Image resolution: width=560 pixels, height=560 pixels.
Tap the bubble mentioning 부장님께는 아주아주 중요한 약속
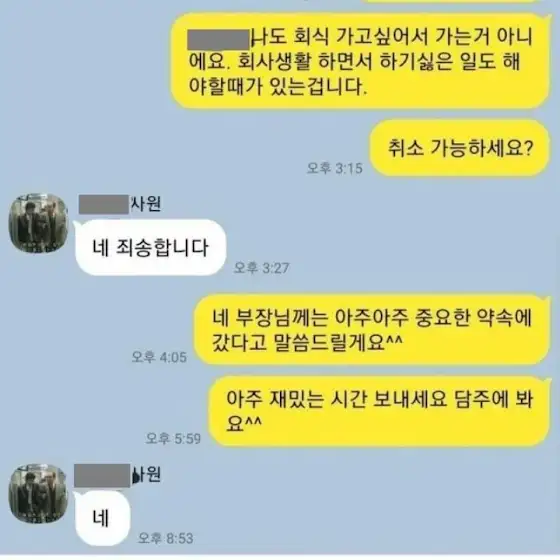click(x=371, y=330)
